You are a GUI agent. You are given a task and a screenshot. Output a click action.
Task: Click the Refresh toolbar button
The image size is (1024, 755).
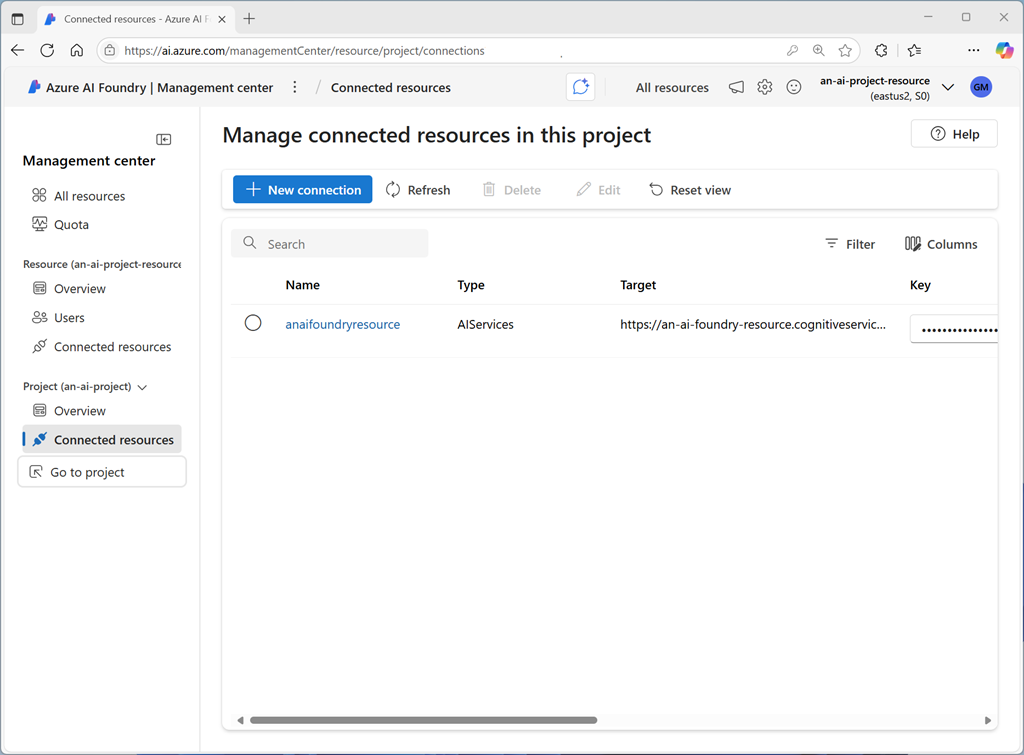pos(418,190)
